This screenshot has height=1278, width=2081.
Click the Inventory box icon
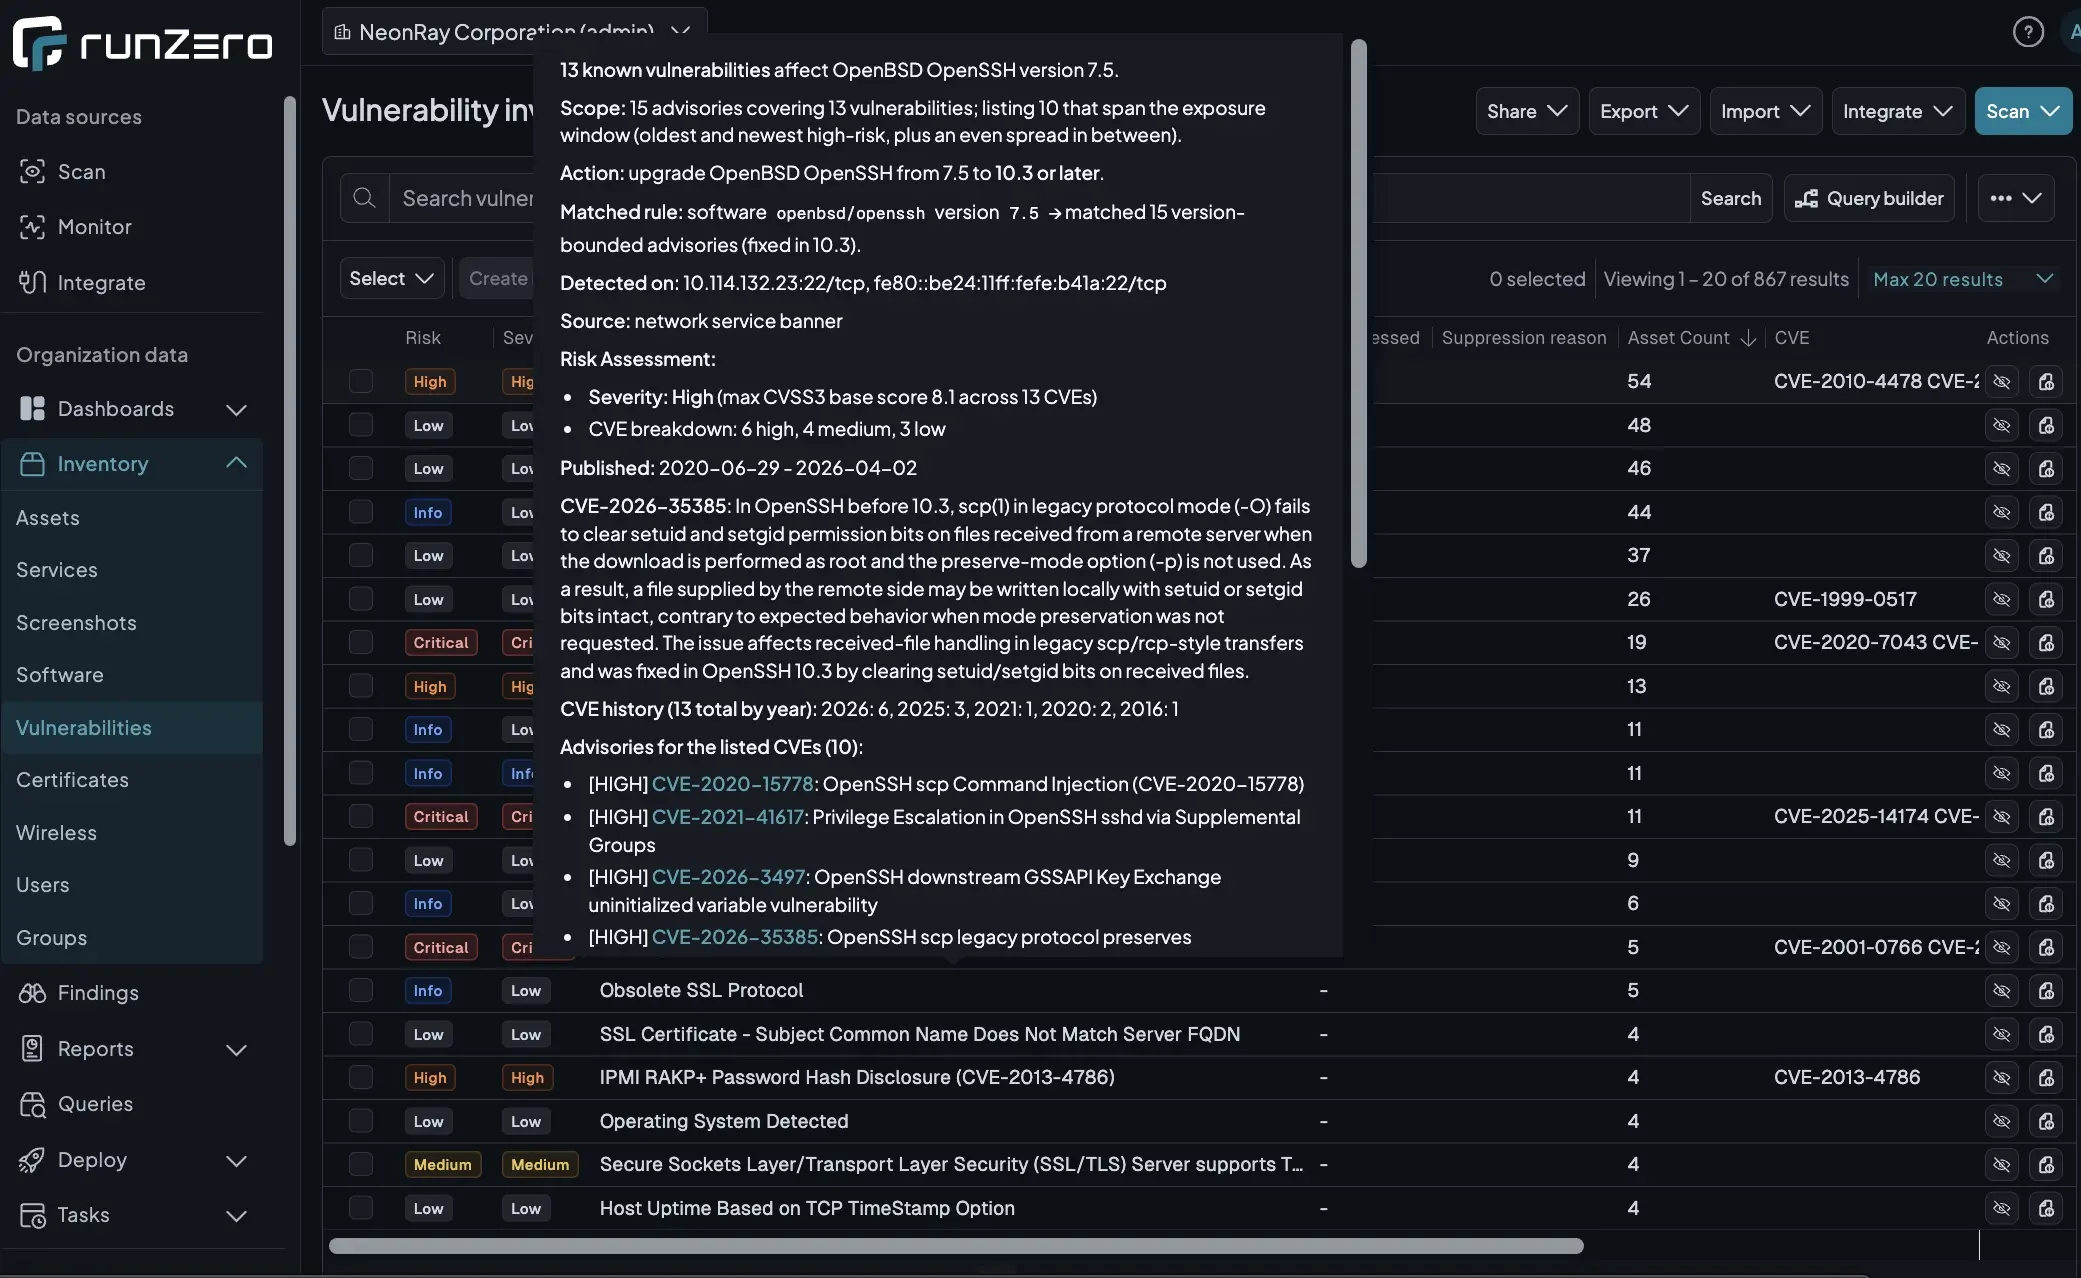coord(32,464)
